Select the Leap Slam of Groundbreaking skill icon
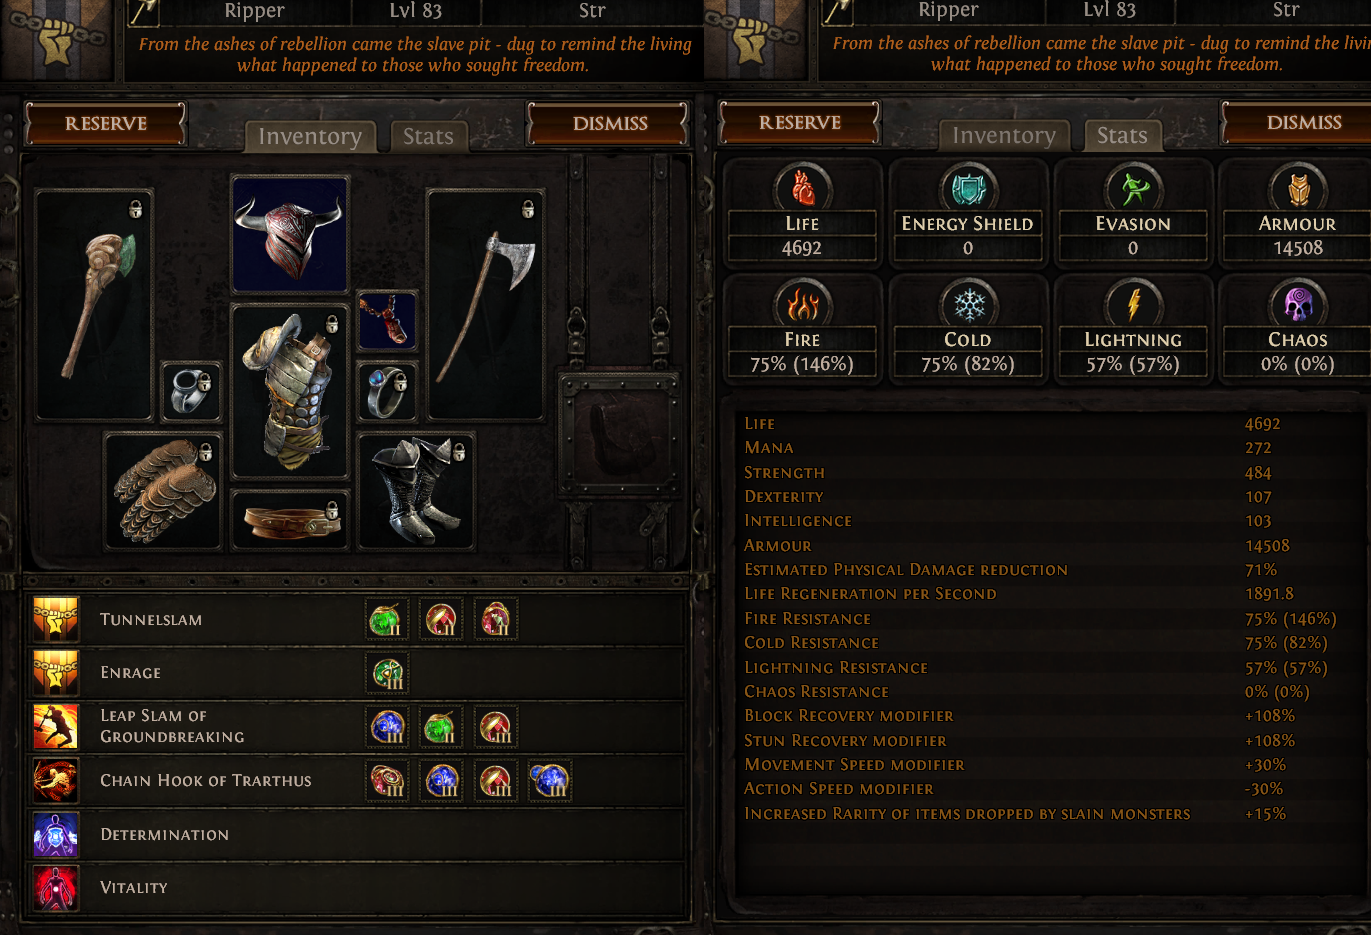 [56, 726]
